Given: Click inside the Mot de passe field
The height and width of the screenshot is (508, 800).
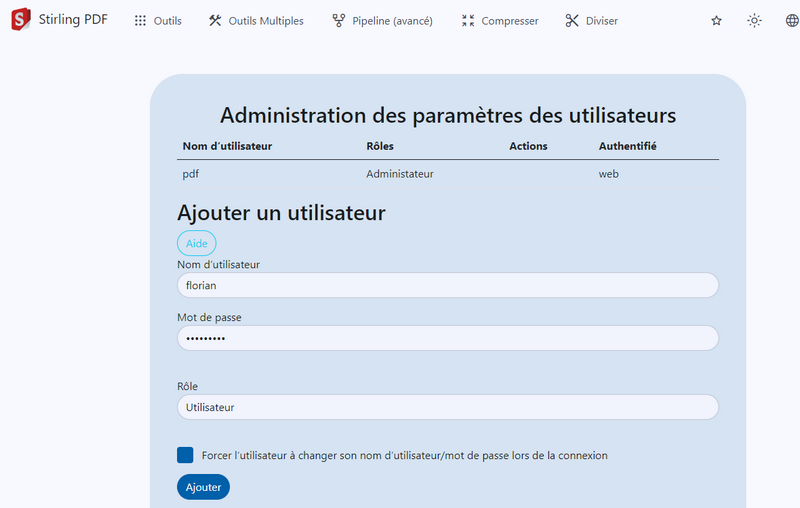Looking at the screenshot, I should pyautogui.click(x=447, y=338).
